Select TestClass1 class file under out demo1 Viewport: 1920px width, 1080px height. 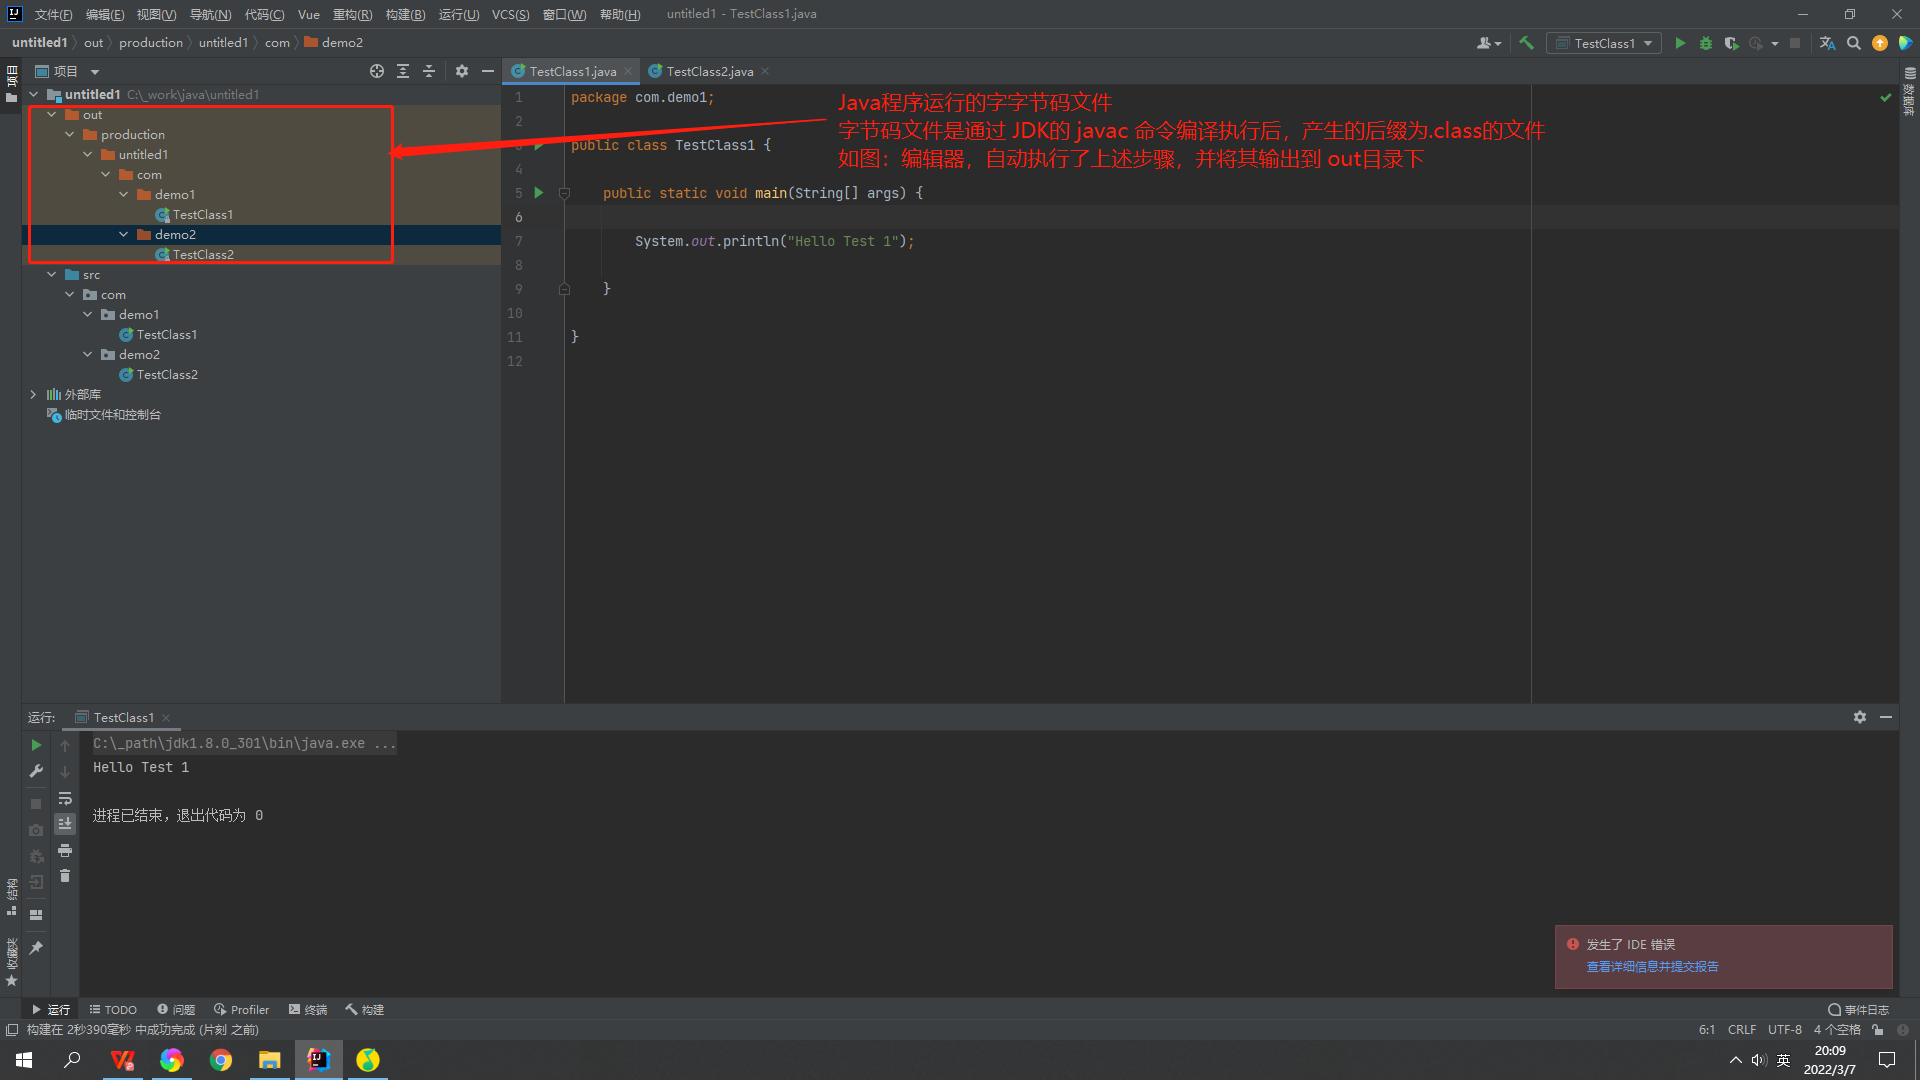tap(203, 215)
